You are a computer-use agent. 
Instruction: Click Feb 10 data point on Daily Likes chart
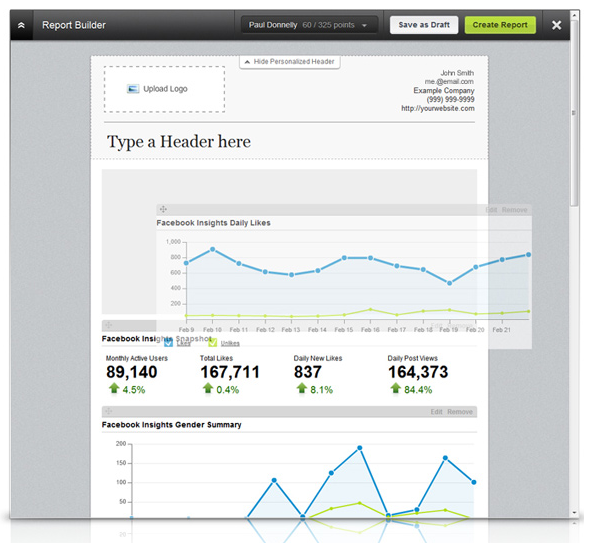click(212, 250)
